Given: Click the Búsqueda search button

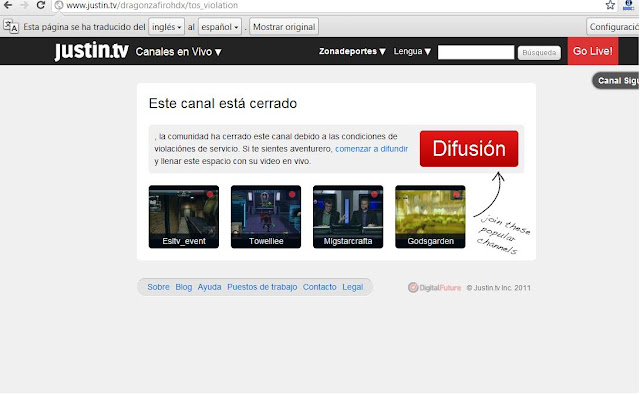Looking at the screenshot, I should tap(539, 53).
